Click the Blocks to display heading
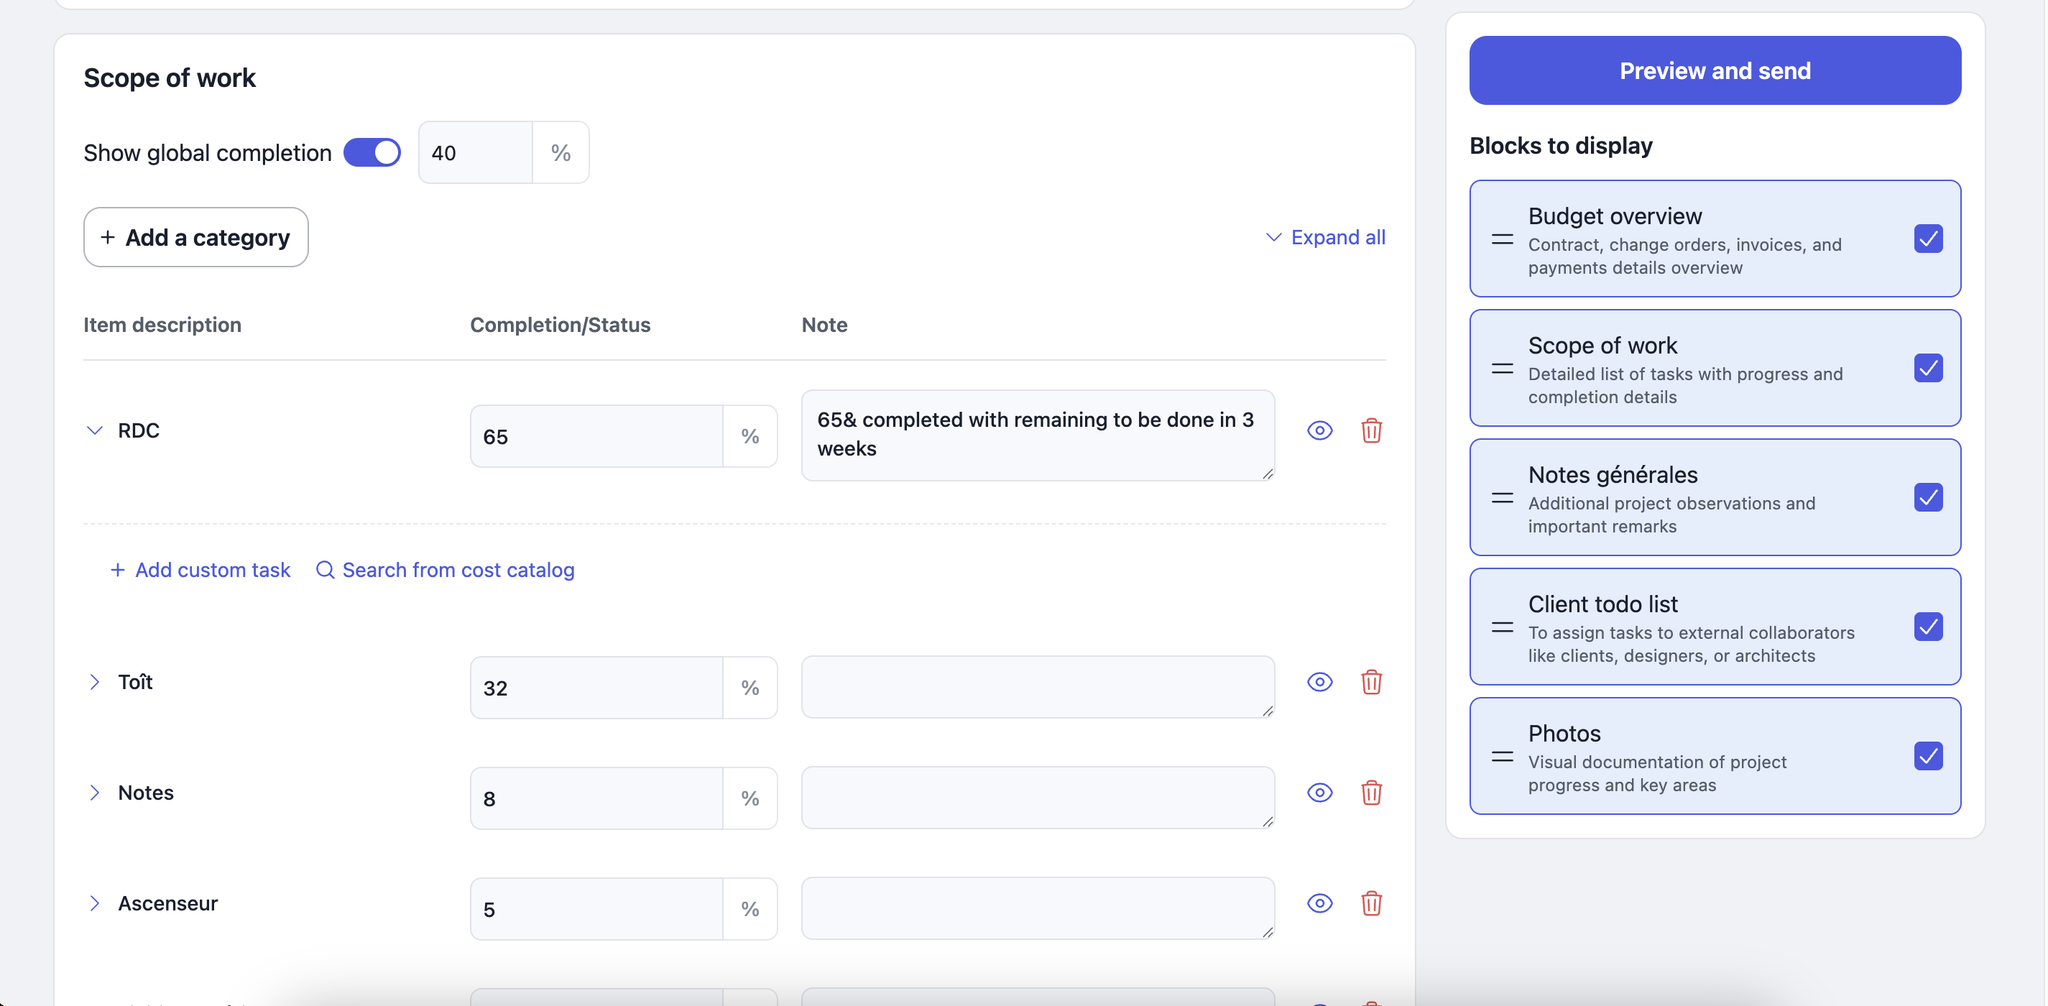The image size is (2048, 1006). click(x=1561, y=146)
